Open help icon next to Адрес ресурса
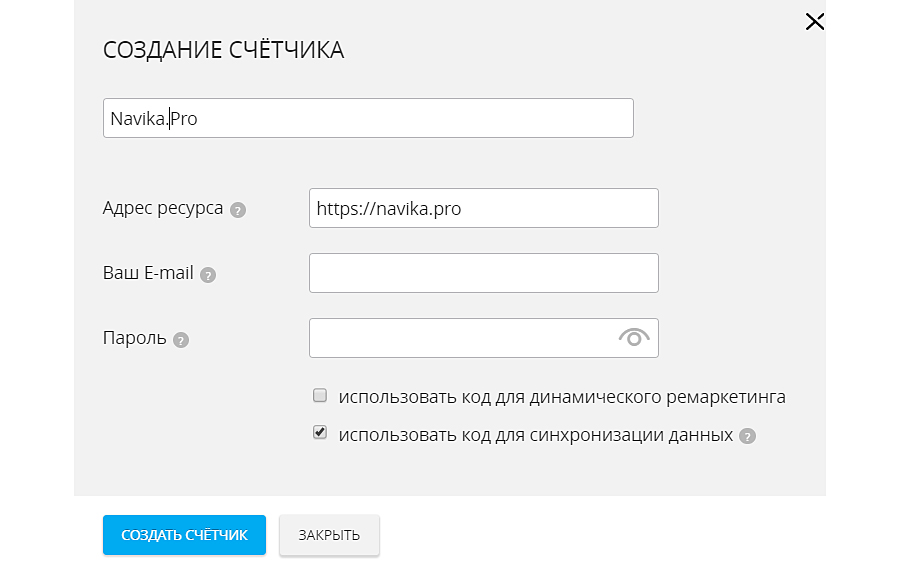The width and height of the screenshot is (900, 567). (x=238, y=210)
